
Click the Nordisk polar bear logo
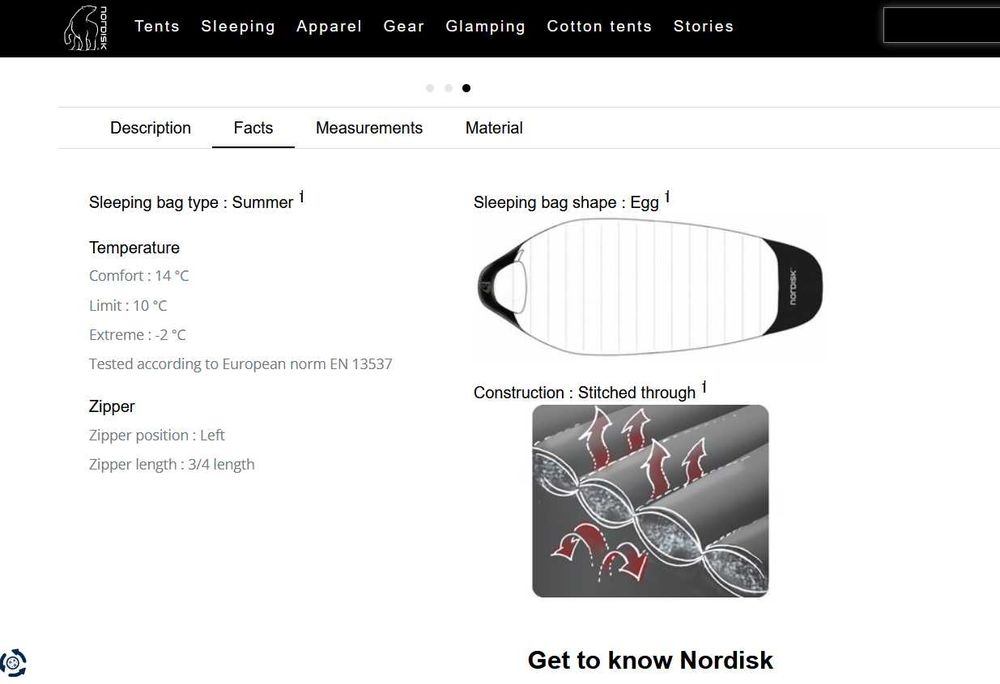point(85,27)
